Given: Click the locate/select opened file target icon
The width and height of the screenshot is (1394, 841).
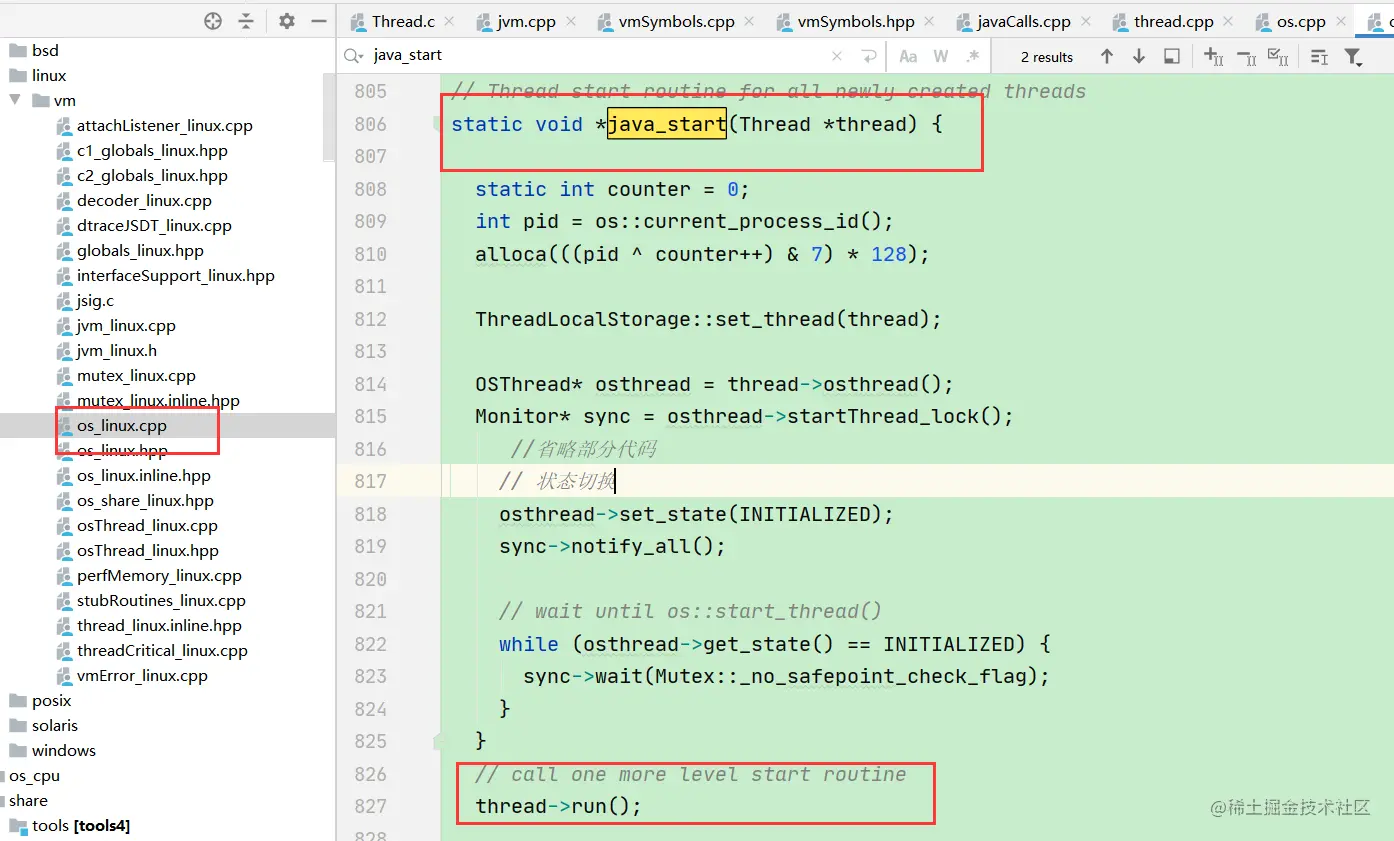Looking at the screenshot, I should click(x=212, y=21).
